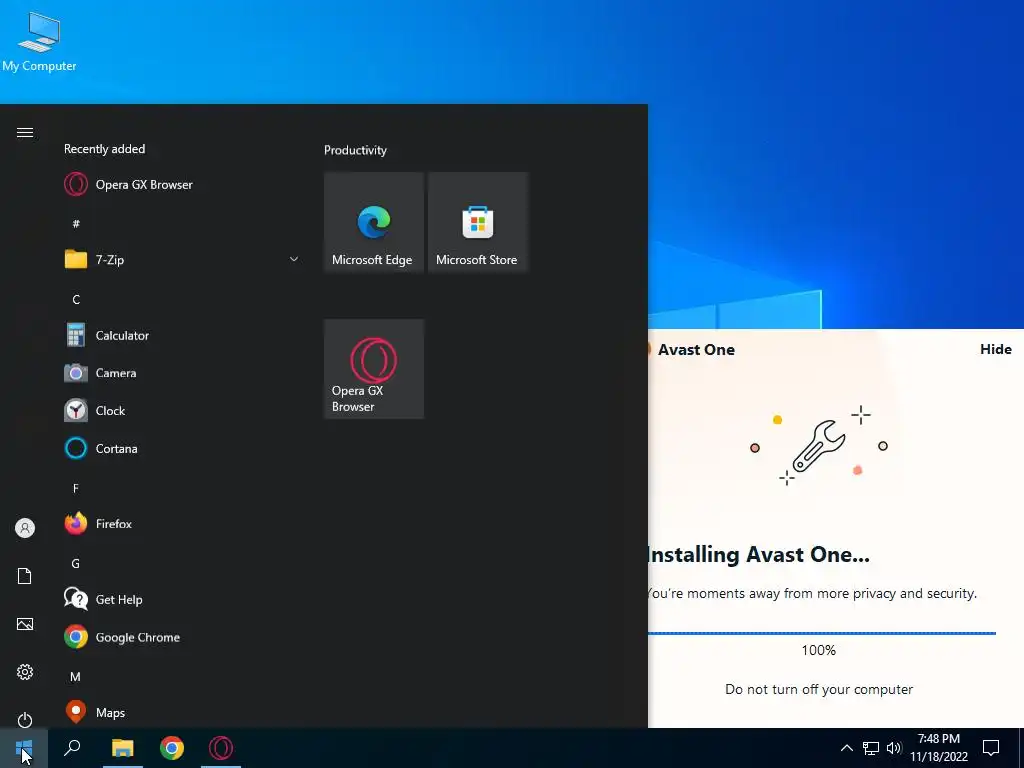This screenshot has height=768, width=1024.
Task: Open File Explorer from the taskbar
Action: (x=122, y=748)
